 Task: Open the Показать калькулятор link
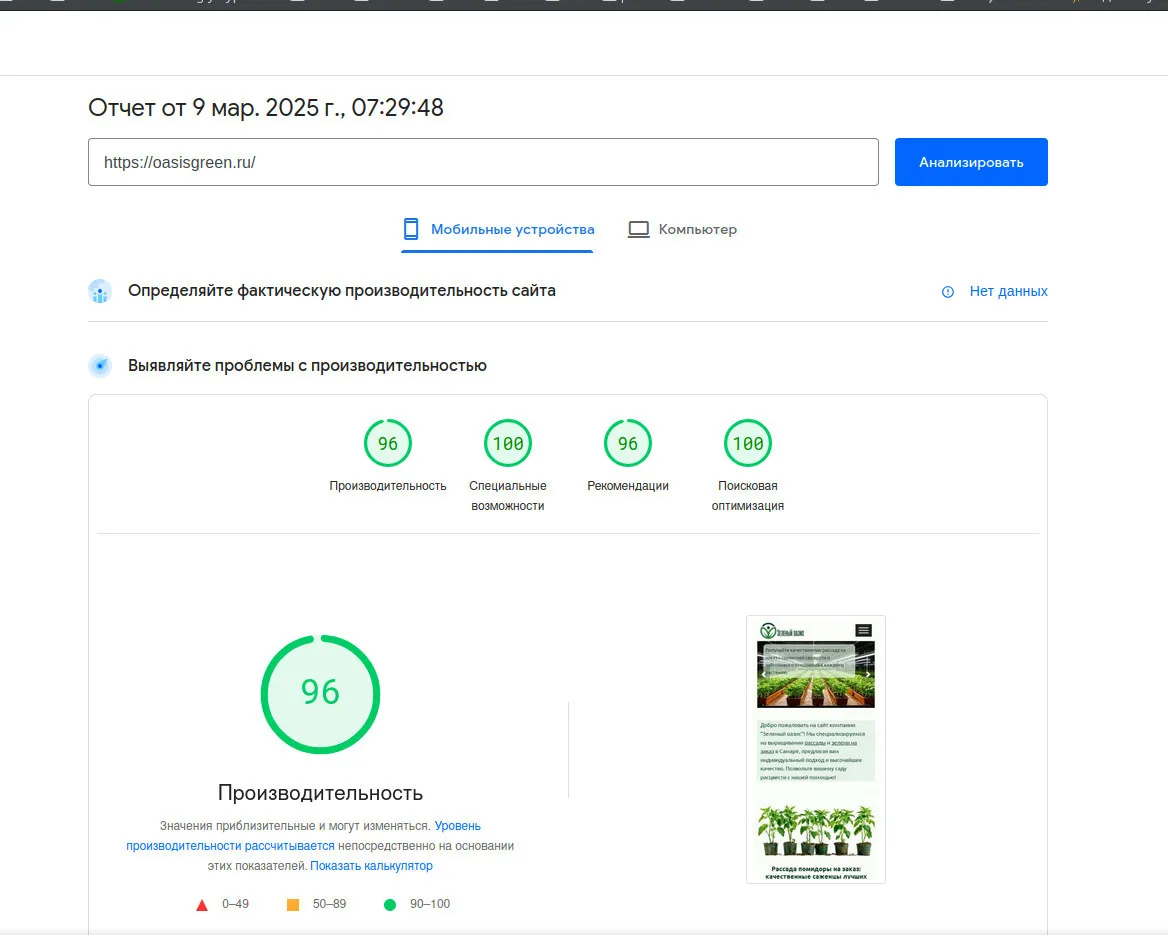(371, 866)
